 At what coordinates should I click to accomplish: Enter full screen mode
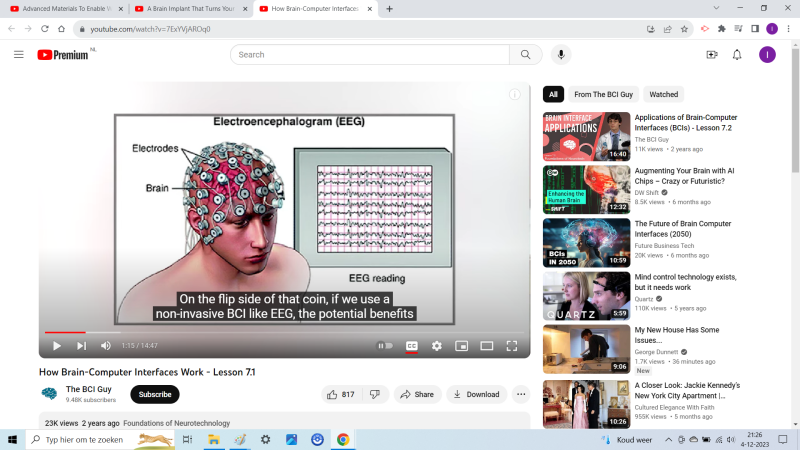click(x=512, y=346)
